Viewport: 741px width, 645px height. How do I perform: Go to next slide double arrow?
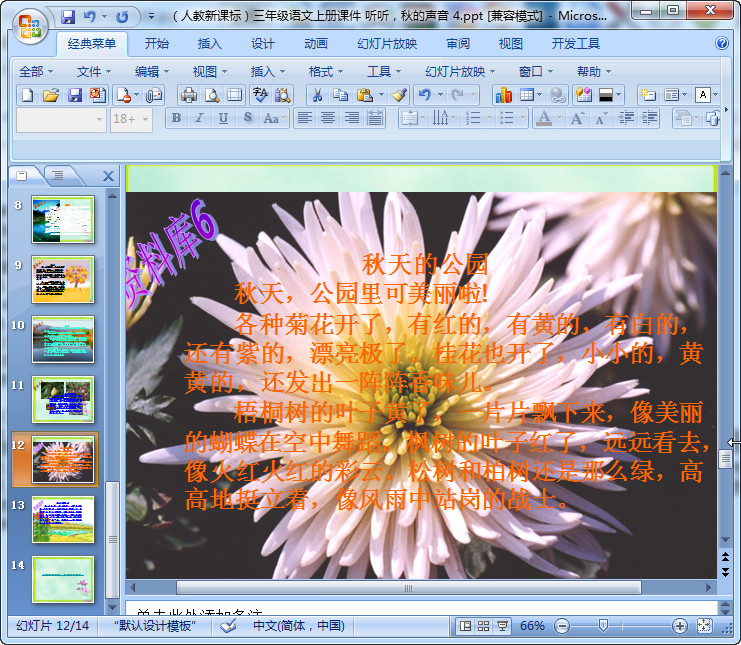(725, 573)
